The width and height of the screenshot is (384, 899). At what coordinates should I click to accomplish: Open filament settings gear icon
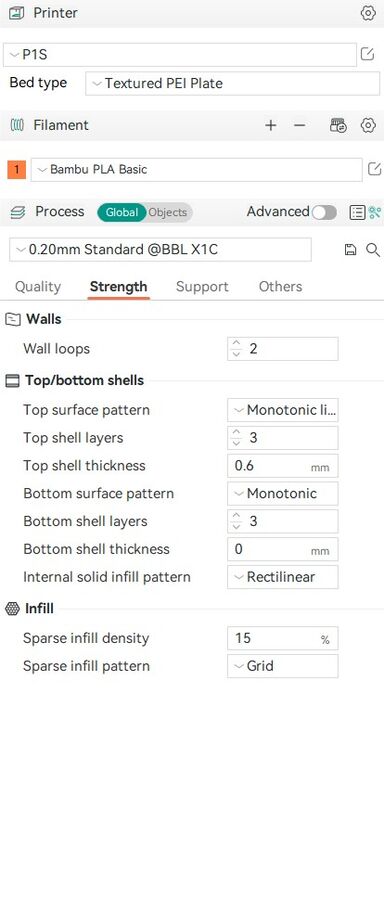pyautogui.click(x=368, y=126)
